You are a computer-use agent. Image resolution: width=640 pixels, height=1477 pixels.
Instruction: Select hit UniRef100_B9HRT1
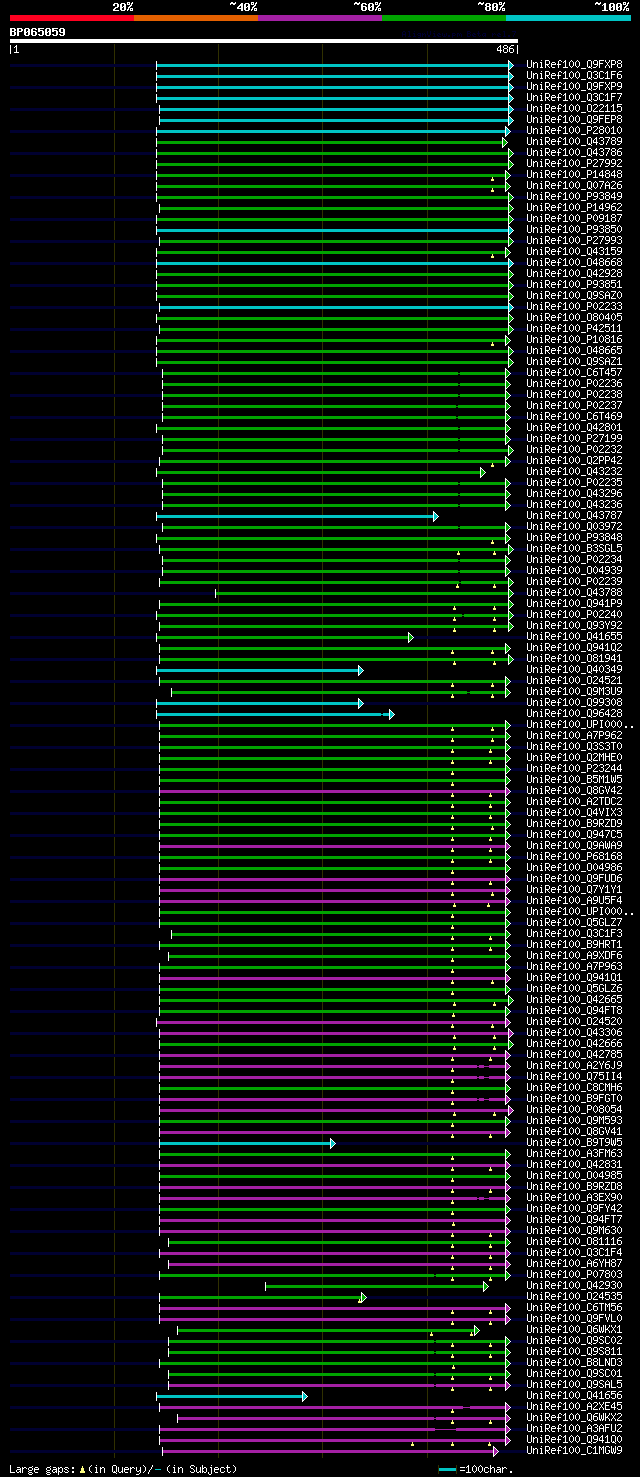tap(574, 944)
